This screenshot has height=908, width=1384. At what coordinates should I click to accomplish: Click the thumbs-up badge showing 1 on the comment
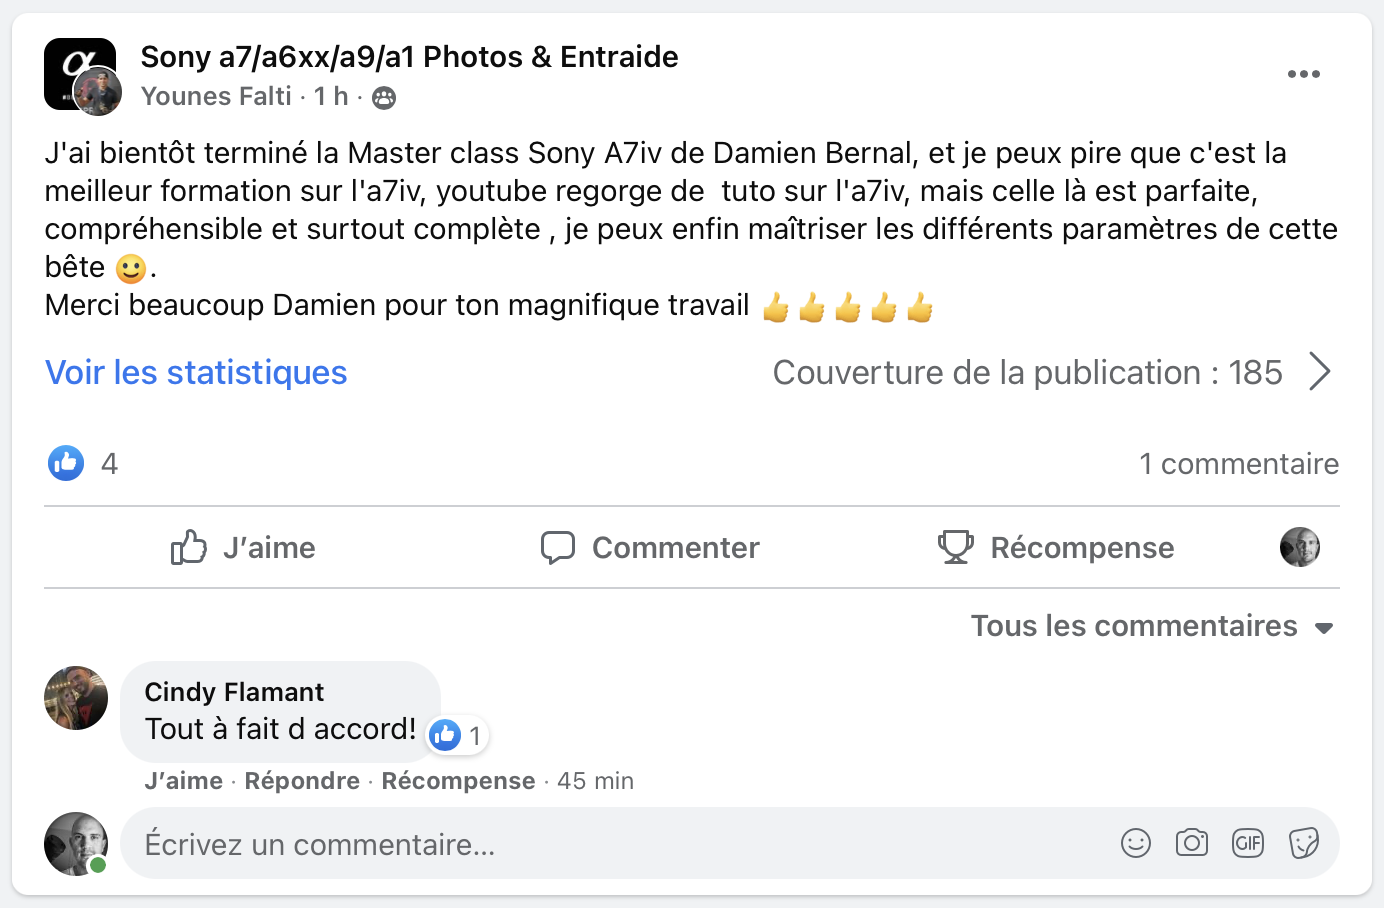tap(455, 735)
